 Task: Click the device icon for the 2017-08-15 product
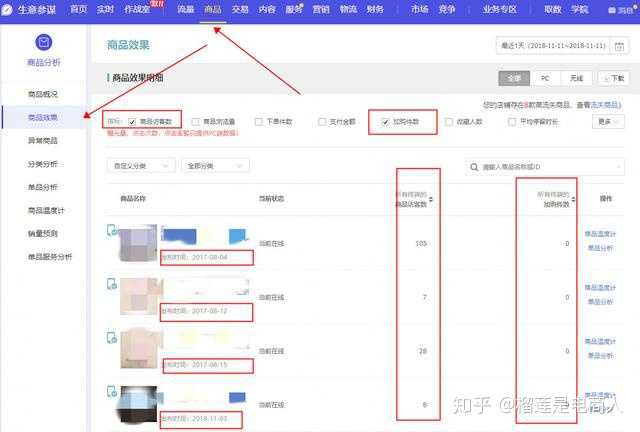coord(112,338)
